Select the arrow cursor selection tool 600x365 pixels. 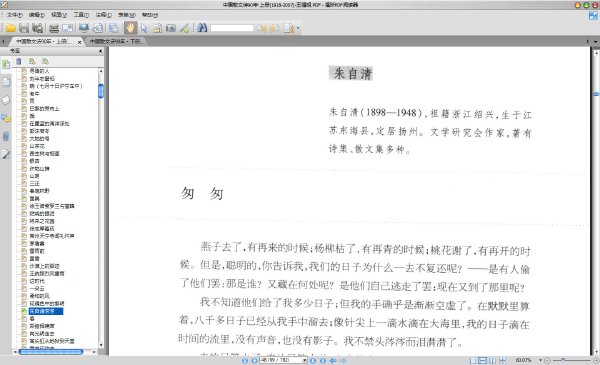144,28
